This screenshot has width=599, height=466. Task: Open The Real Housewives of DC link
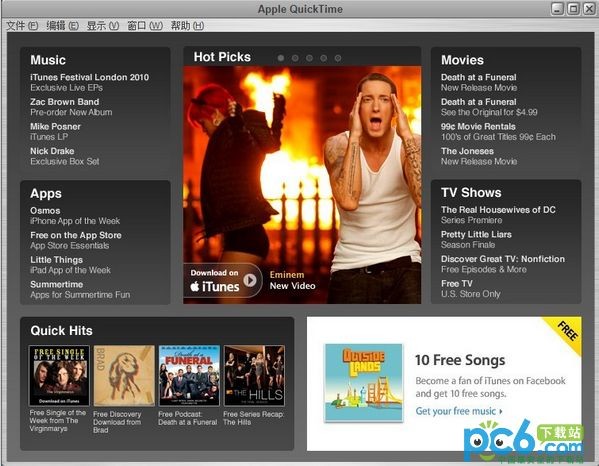point(498,215)
